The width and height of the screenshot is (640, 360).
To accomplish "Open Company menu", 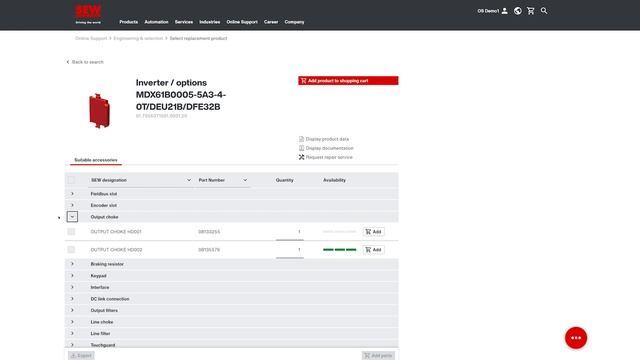I will click(x=294, y=22).
